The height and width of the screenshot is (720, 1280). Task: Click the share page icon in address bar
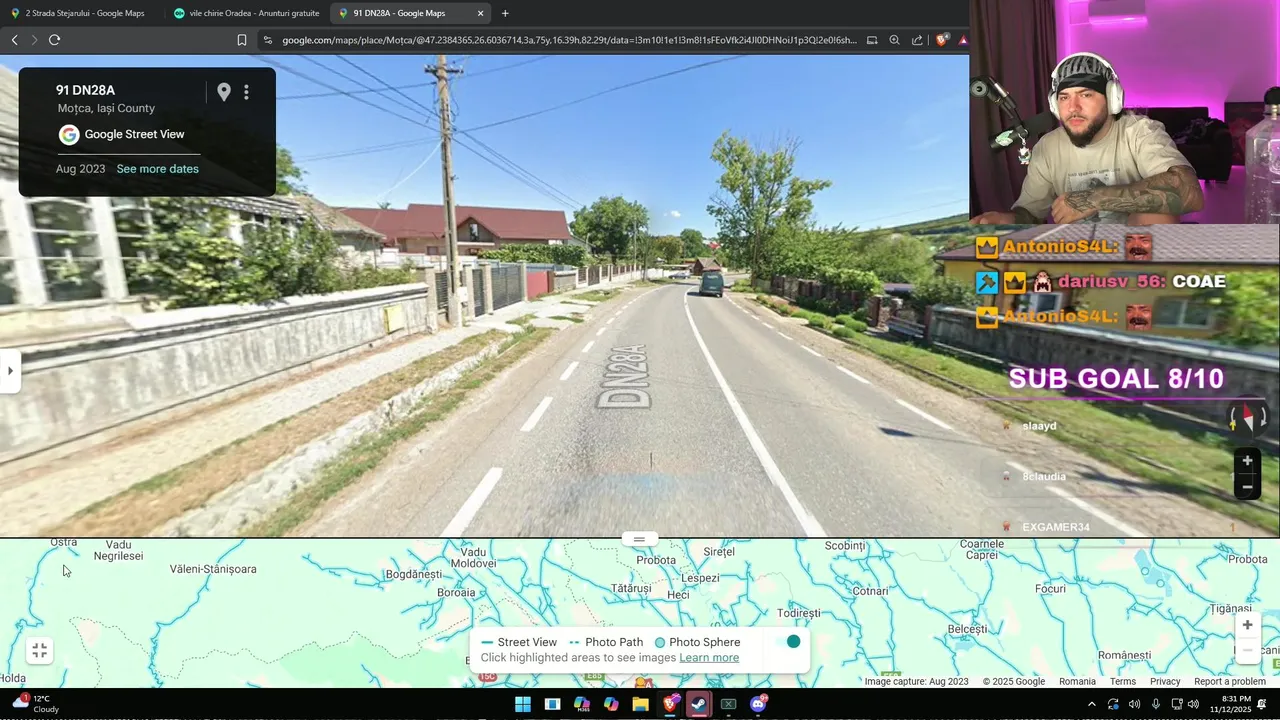pos(917,40)
